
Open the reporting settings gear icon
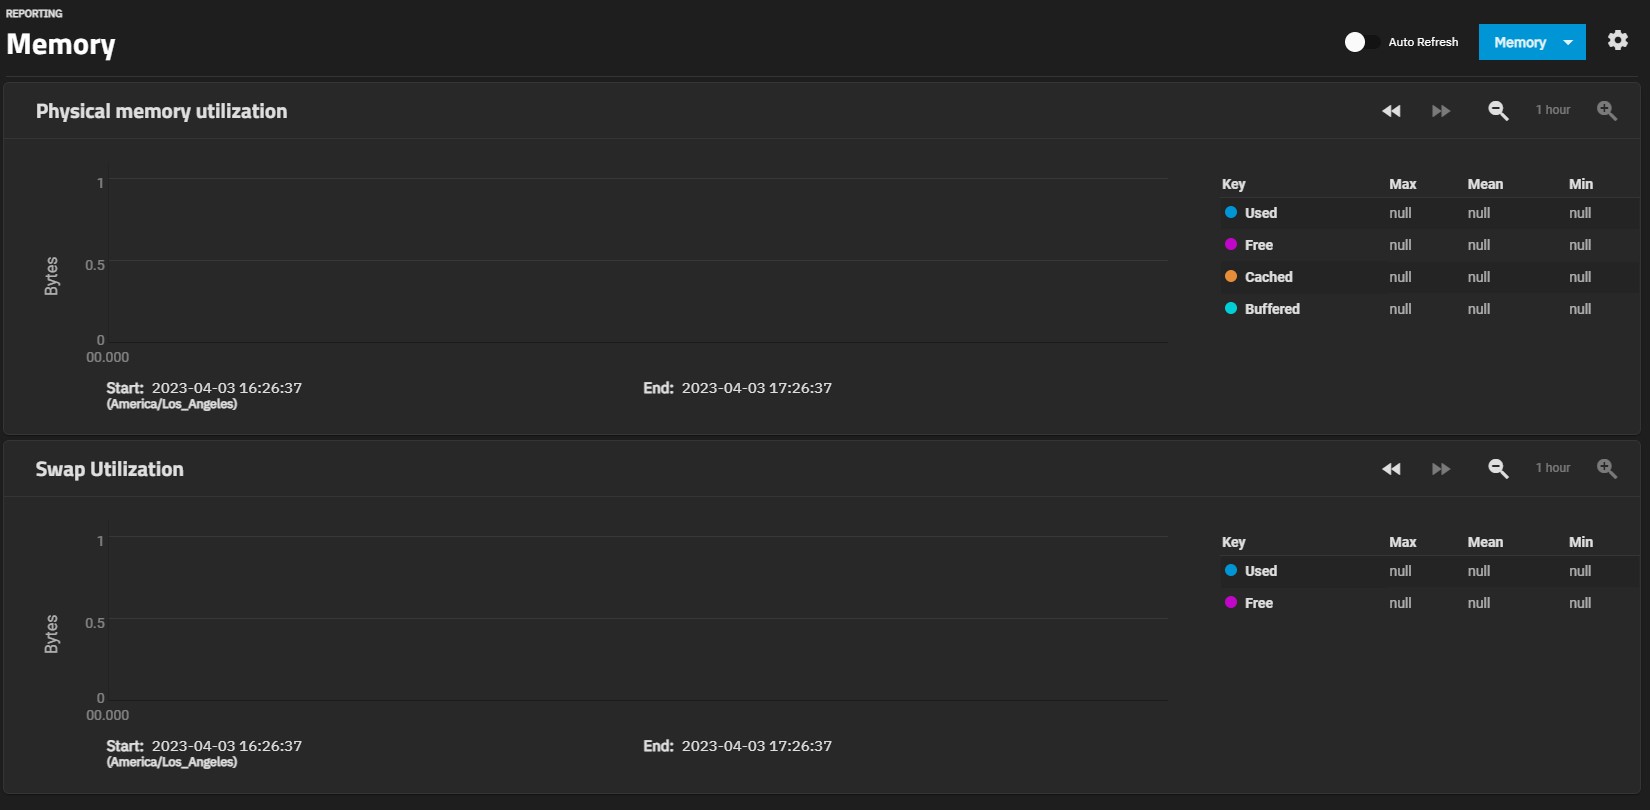[1618, 40]
